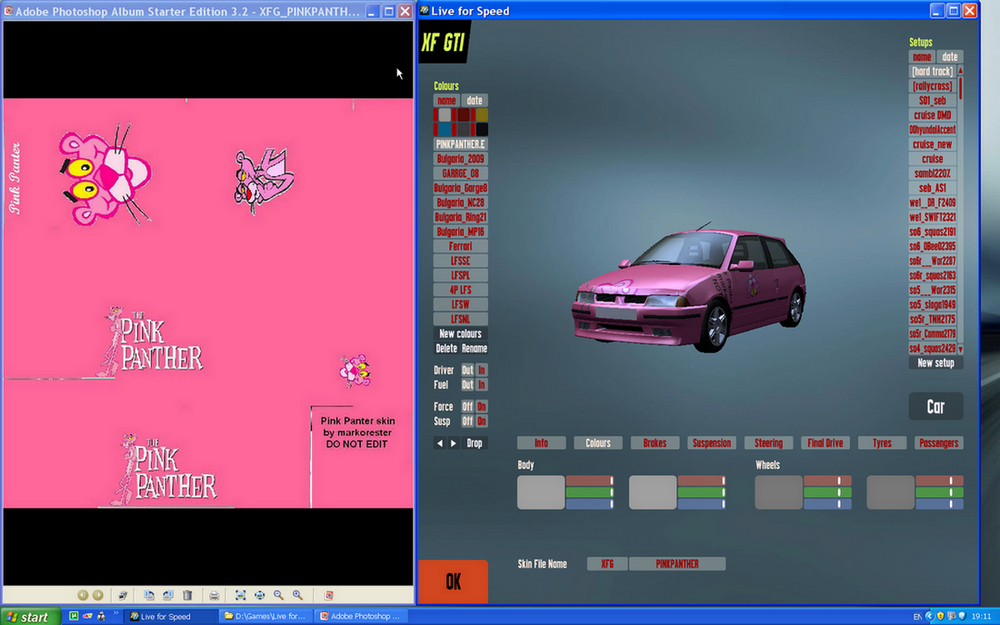Click the Car button
The image size is (1000, 625).
[936, 407]
